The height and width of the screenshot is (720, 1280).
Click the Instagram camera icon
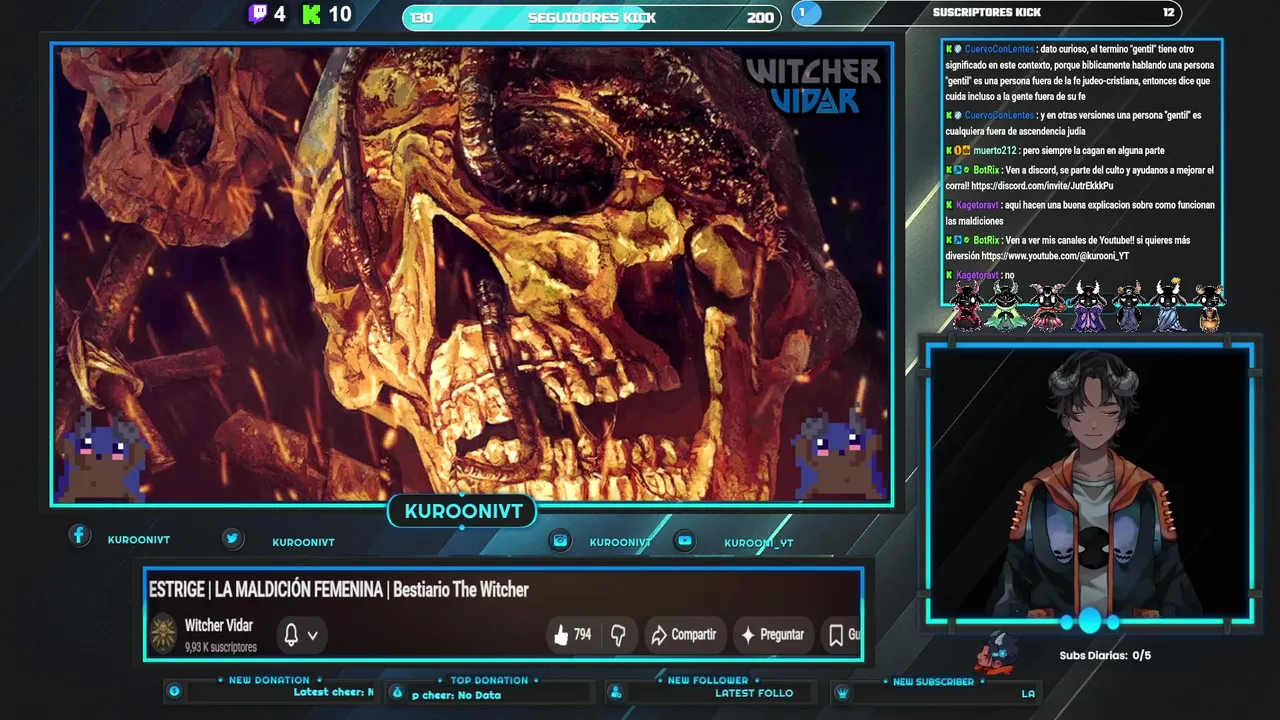pos(561,540)
